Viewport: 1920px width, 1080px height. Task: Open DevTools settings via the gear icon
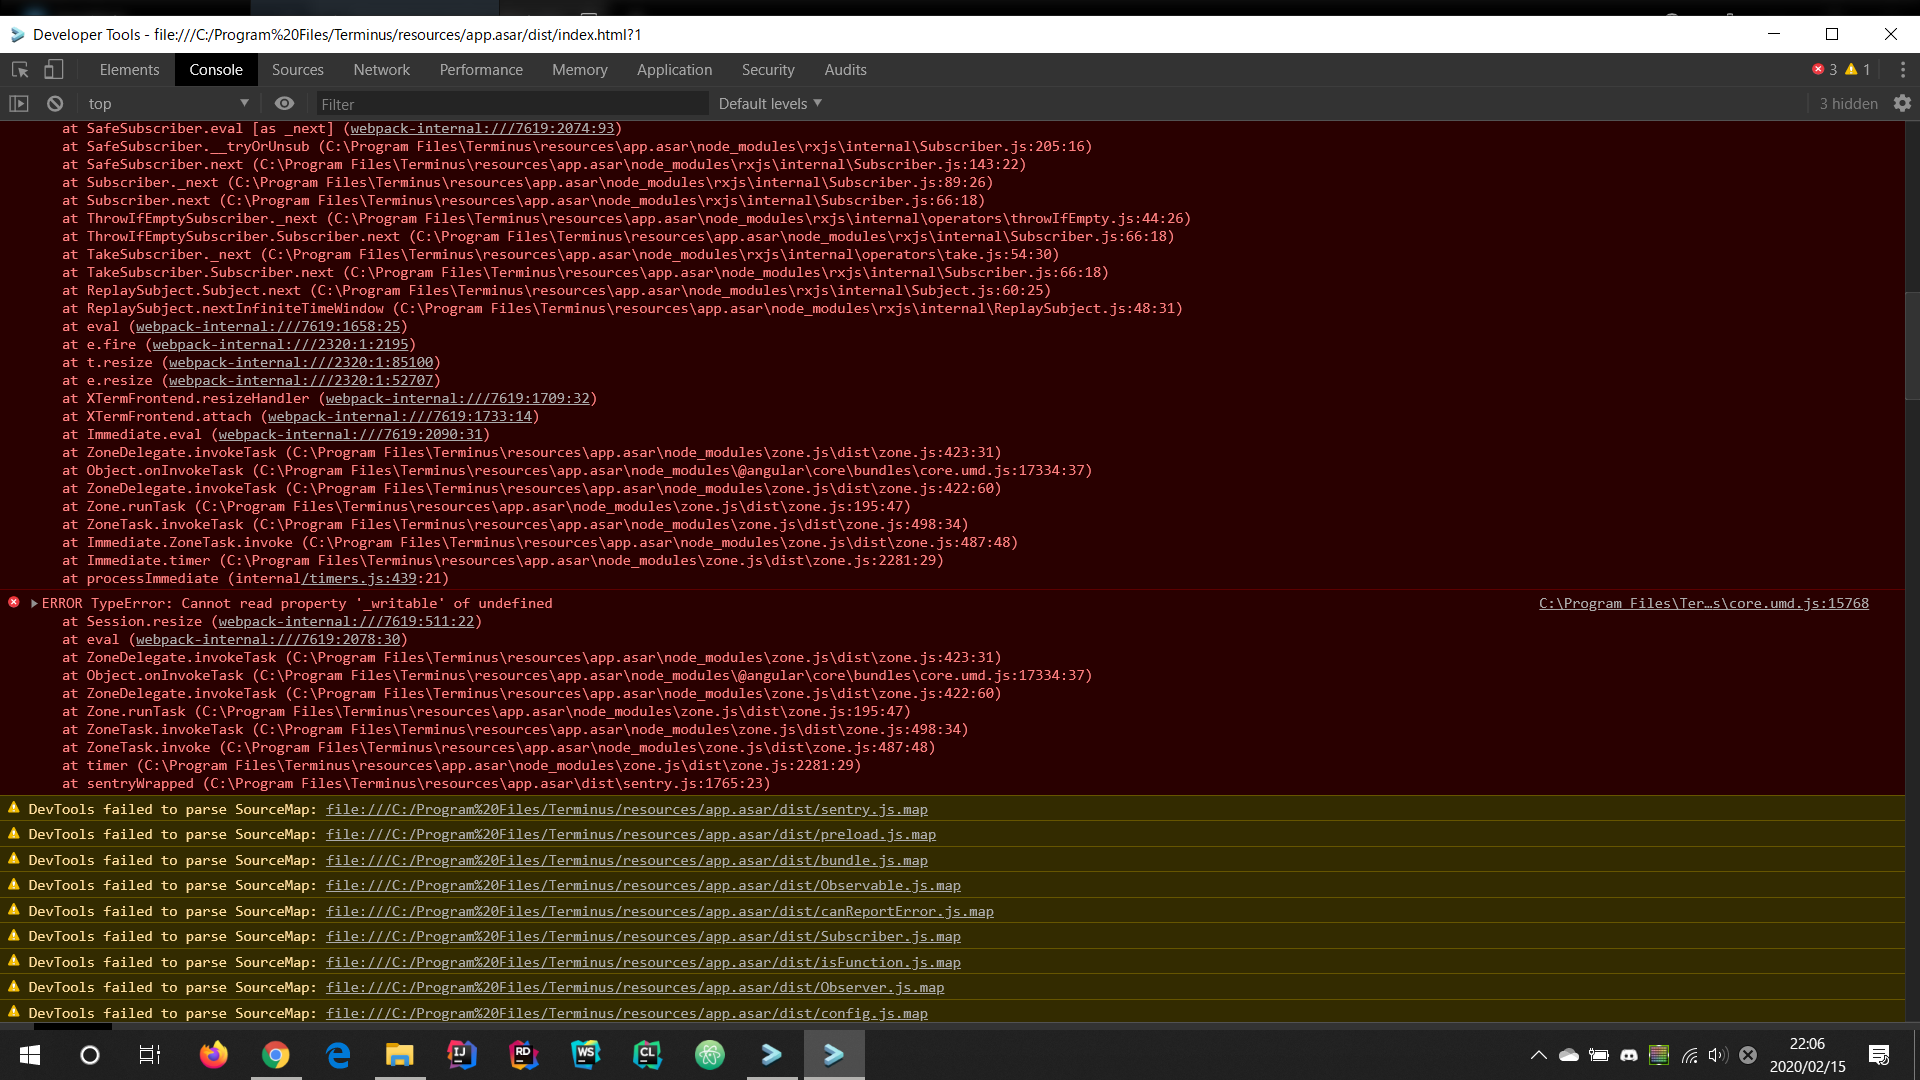(x=1902, y=103)
